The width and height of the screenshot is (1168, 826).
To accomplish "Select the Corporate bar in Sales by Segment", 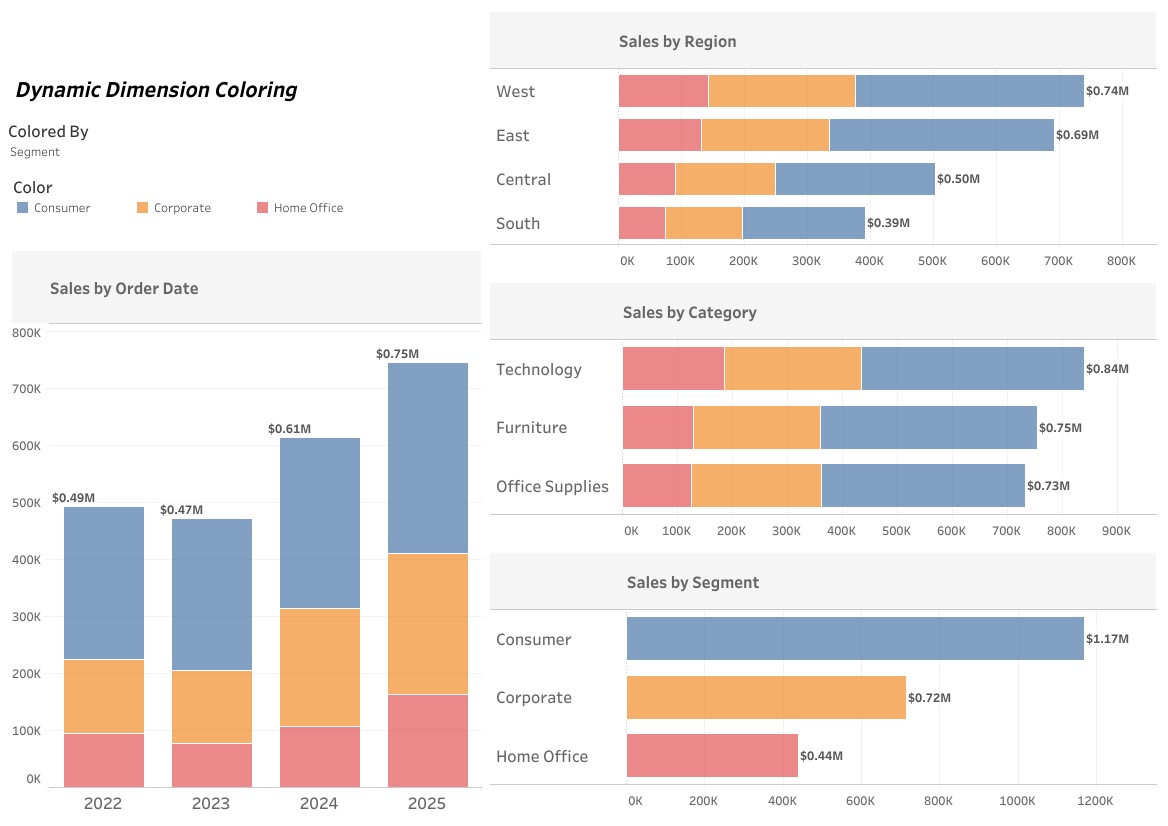I will (x=766, y=697).
